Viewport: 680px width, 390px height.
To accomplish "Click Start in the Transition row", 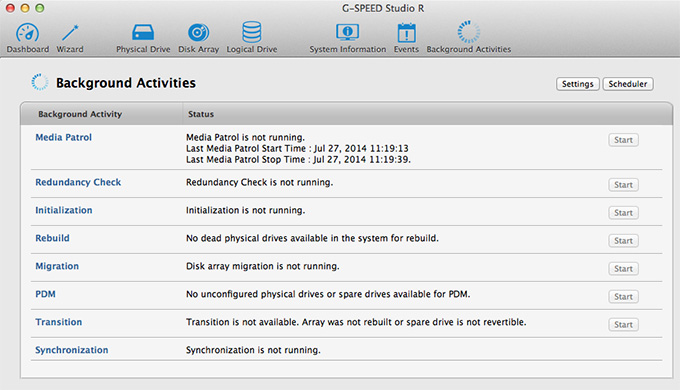I will pos(623,324).
